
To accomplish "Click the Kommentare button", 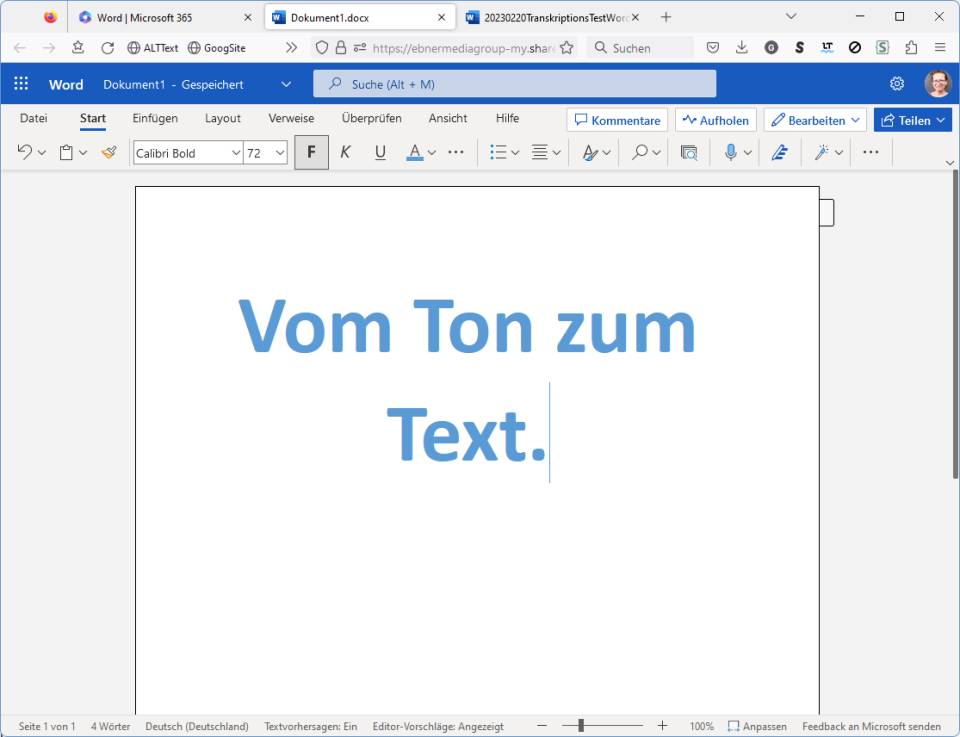I will pyautogui.click(x=617, y=120).
